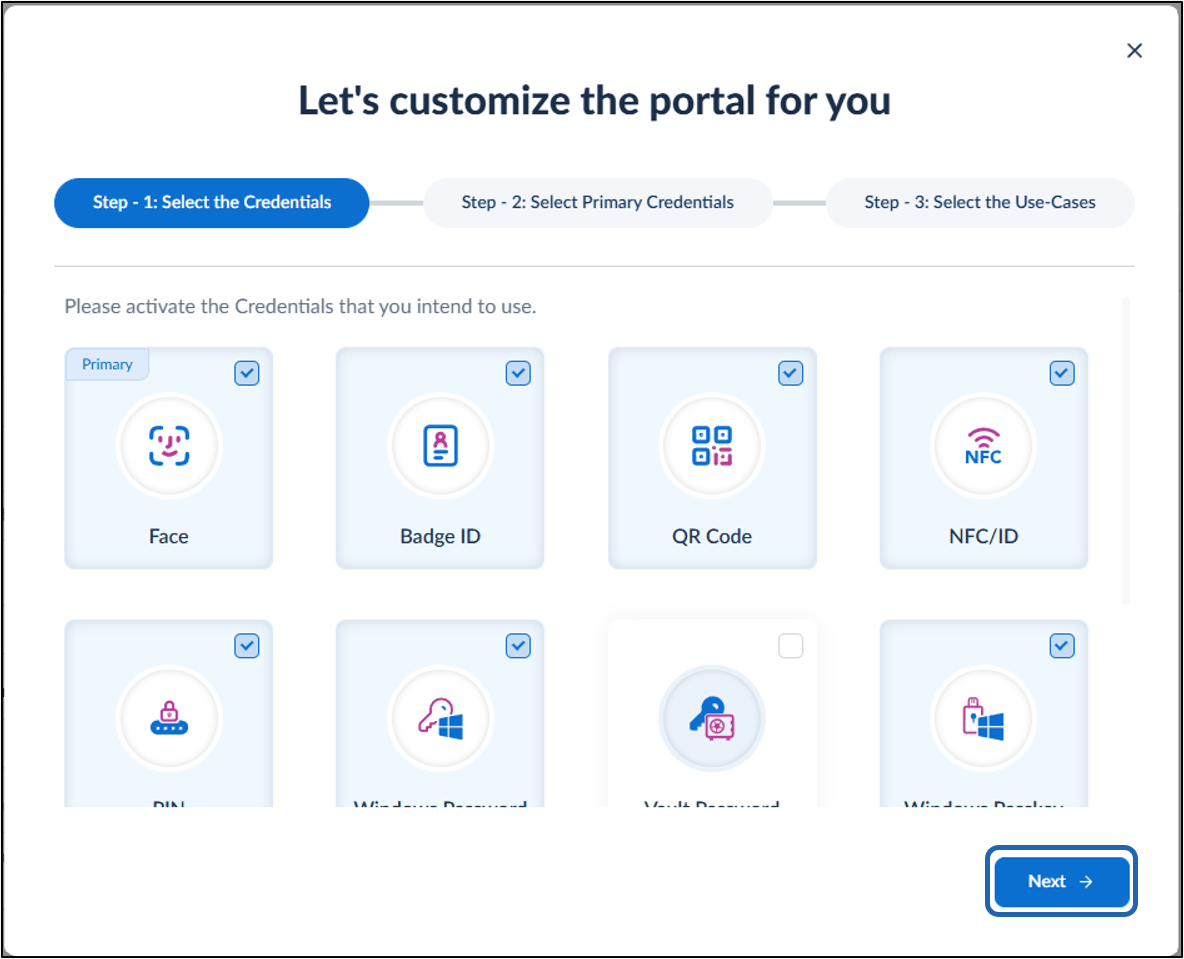Click the QR Code credential icon
The image size is (1184, 959).
(x=712, y=446)
